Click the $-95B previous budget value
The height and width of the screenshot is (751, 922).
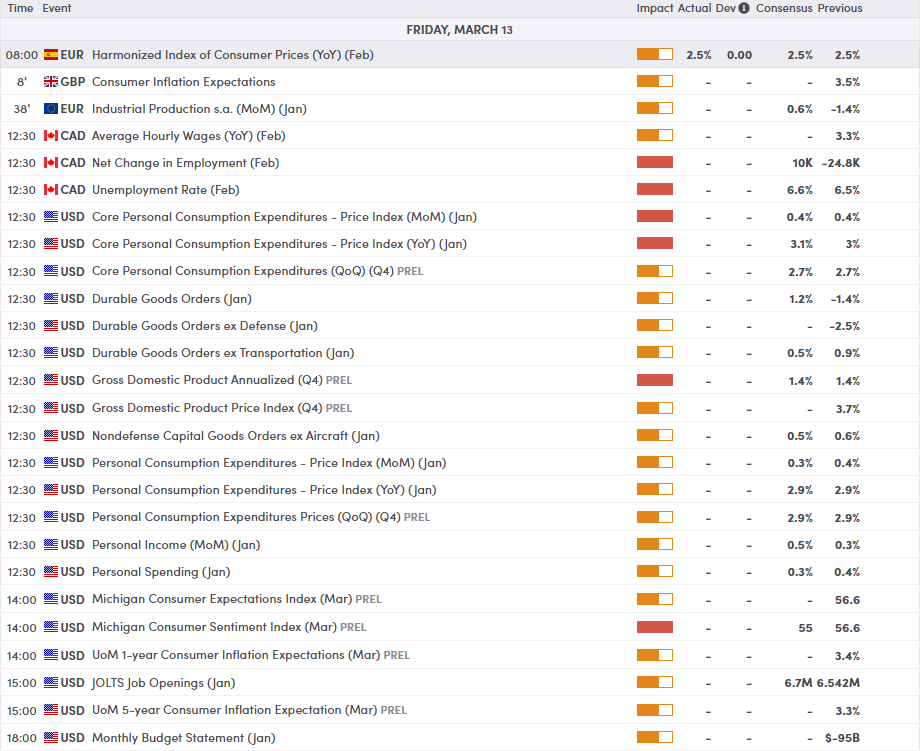pyautogui.click(x=842, y=737)
